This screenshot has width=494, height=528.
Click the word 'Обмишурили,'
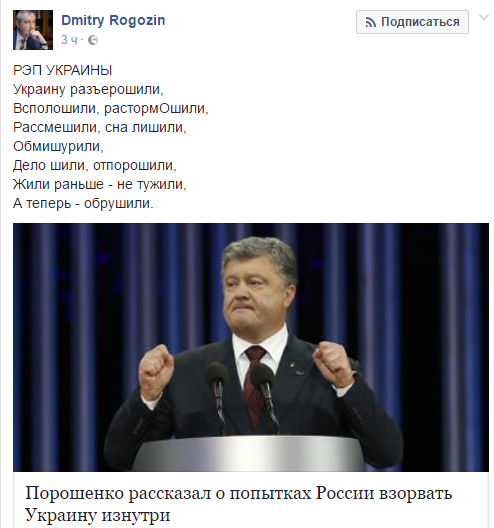pyautogui.click(x=58, y=146)
